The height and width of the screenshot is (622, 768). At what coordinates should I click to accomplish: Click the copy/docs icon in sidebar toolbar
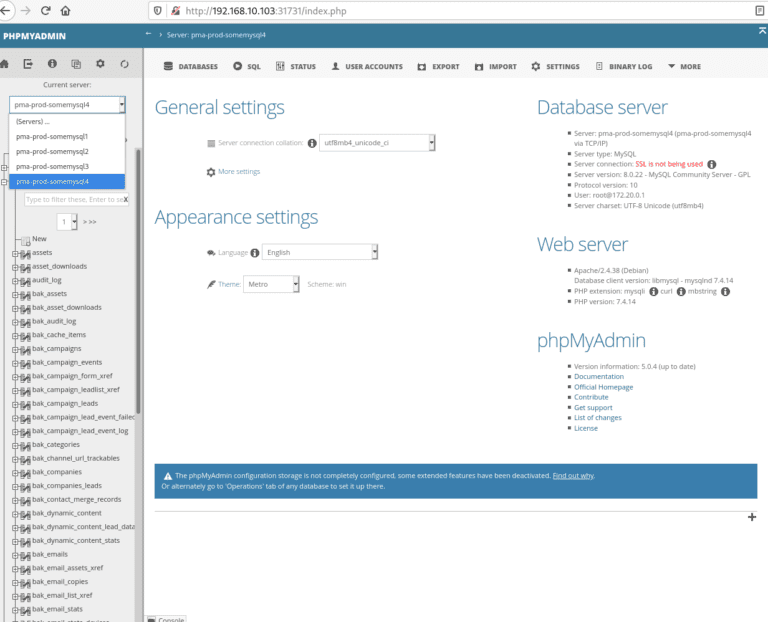click(x=76, y=64)
